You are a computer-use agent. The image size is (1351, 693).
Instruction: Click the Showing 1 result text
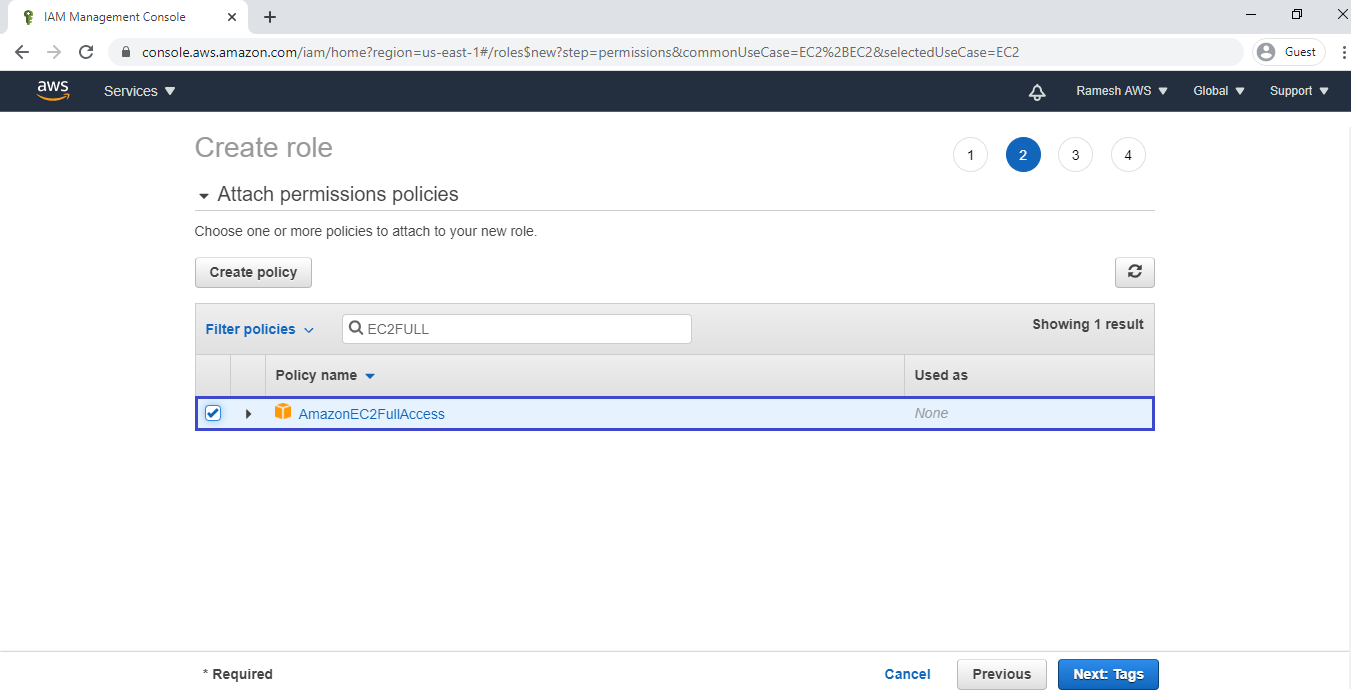coord(1088,324)
